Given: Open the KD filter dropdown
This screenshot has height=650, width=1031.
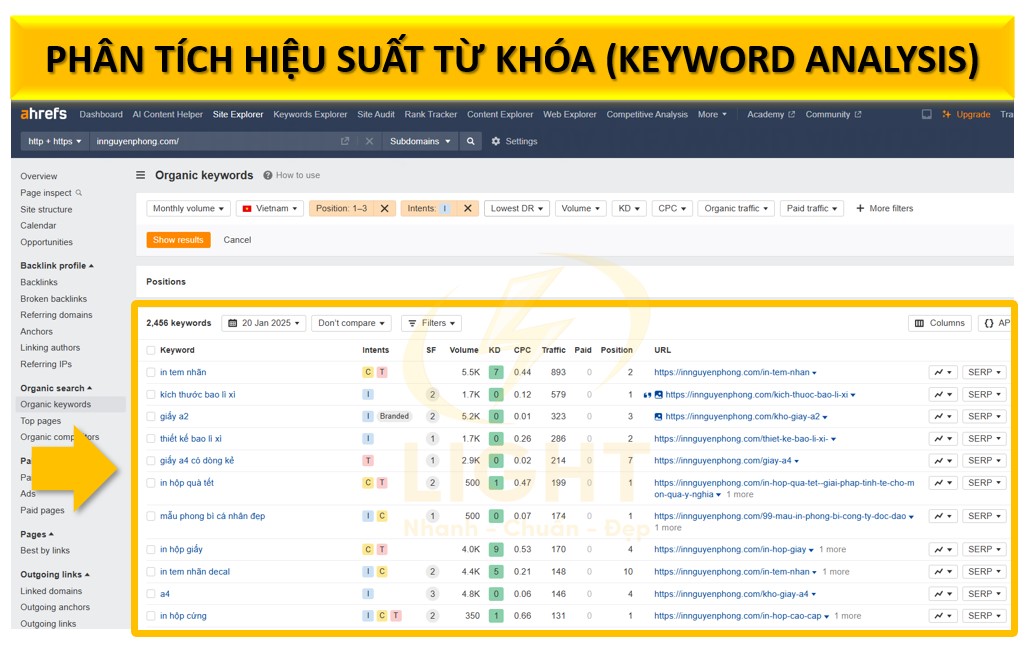Looking at the screenshot, I should pos(629,208).
